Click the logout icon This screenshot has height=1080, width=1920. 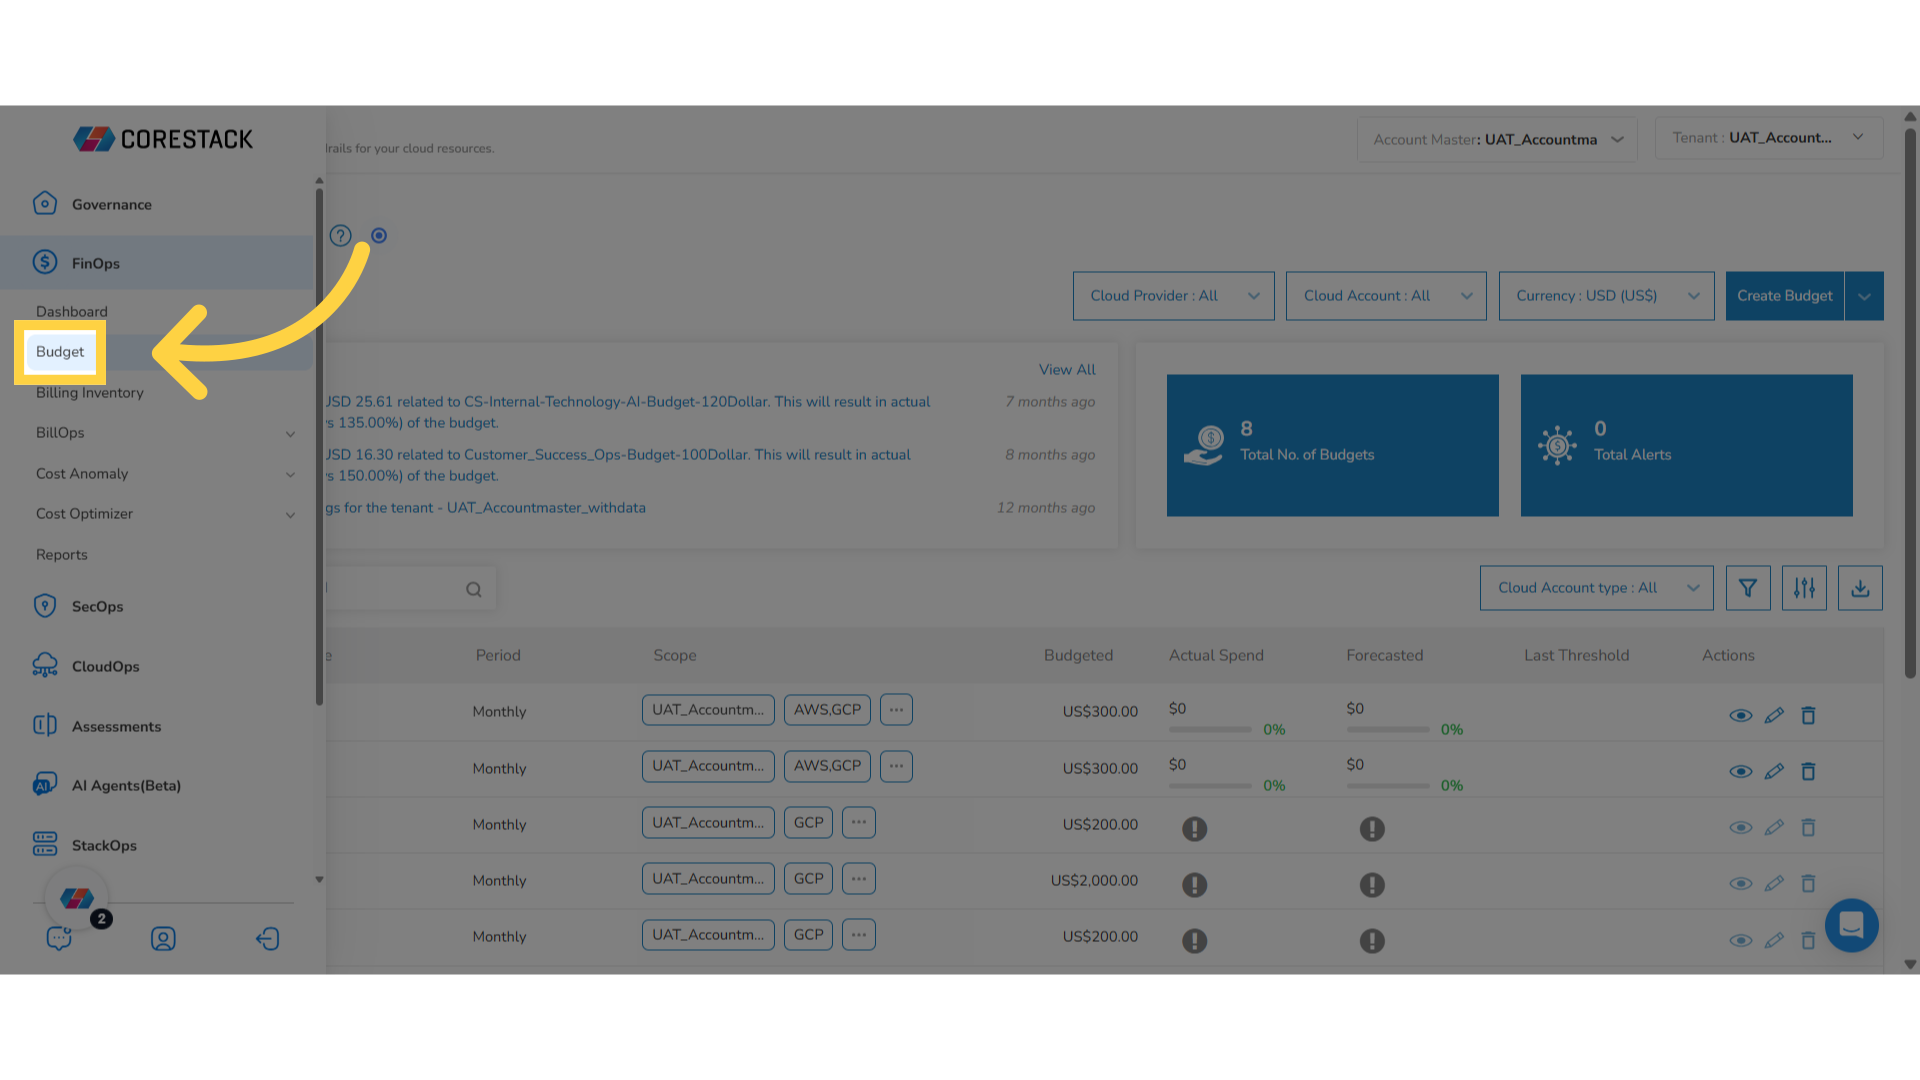point(267,938)
